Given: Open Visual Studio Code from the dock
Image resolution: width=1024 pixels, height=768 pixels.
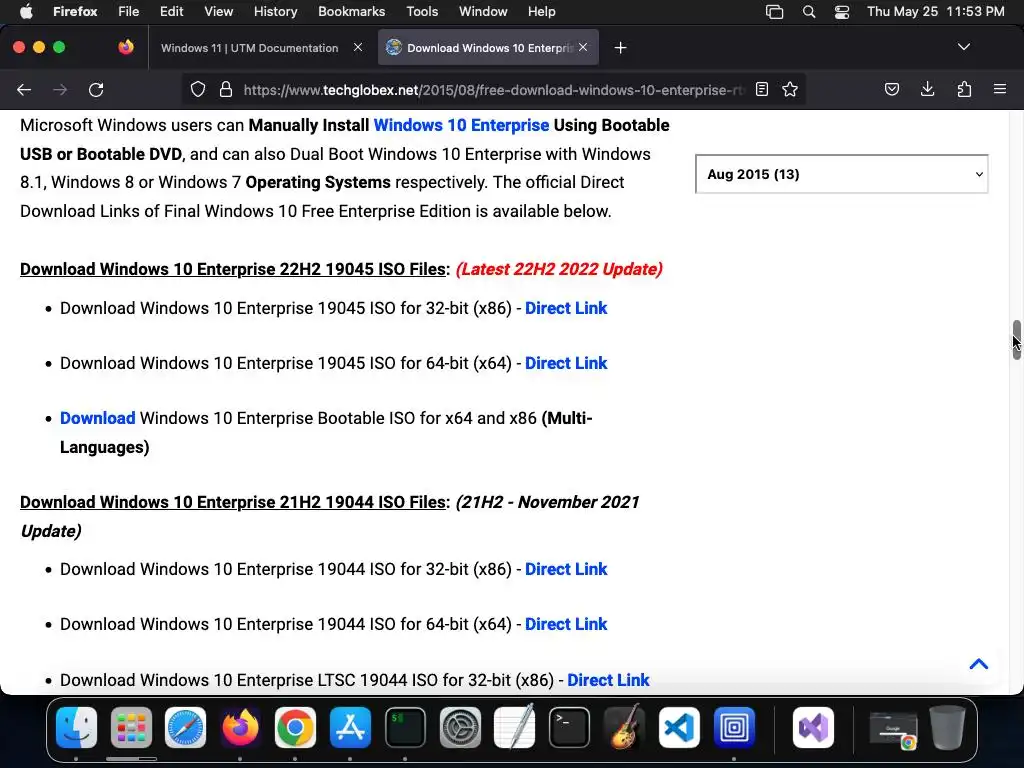Looking at the screenshot, I should click(x=679, y=727).
